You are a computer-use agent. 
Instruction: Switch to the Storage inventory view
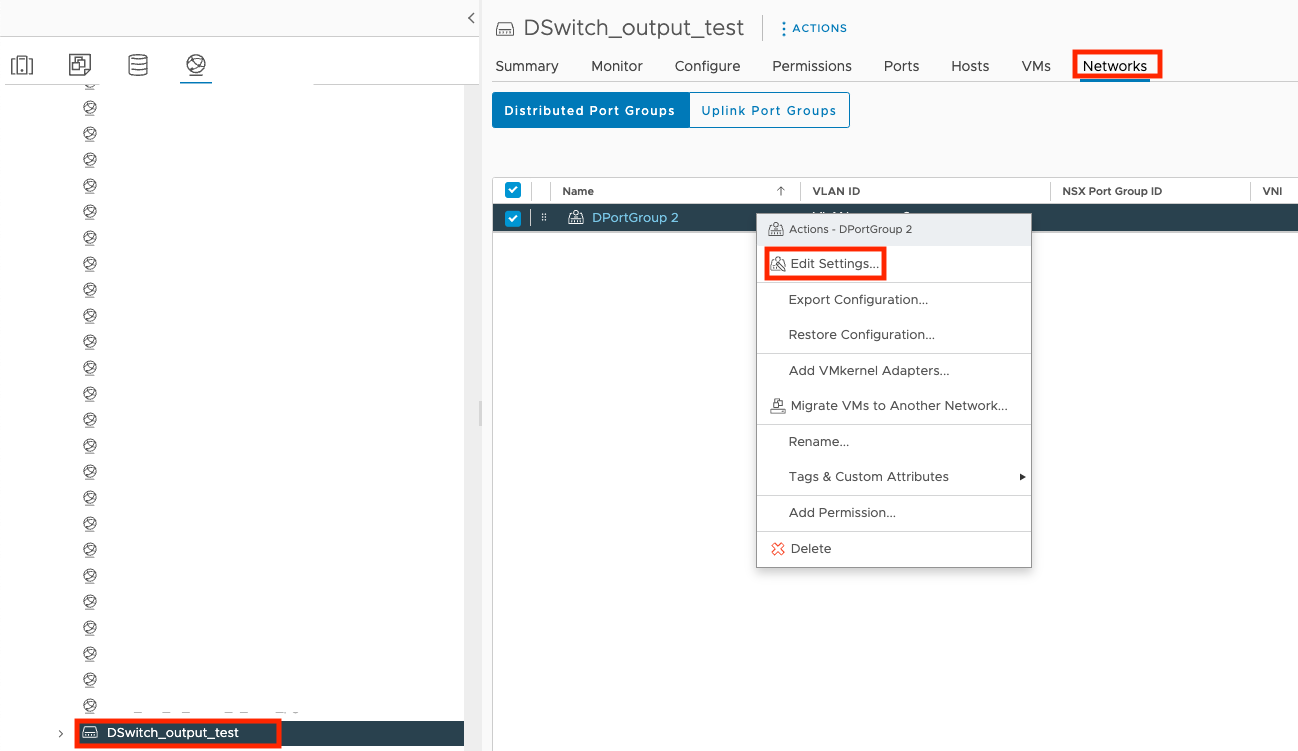(137, 64)
